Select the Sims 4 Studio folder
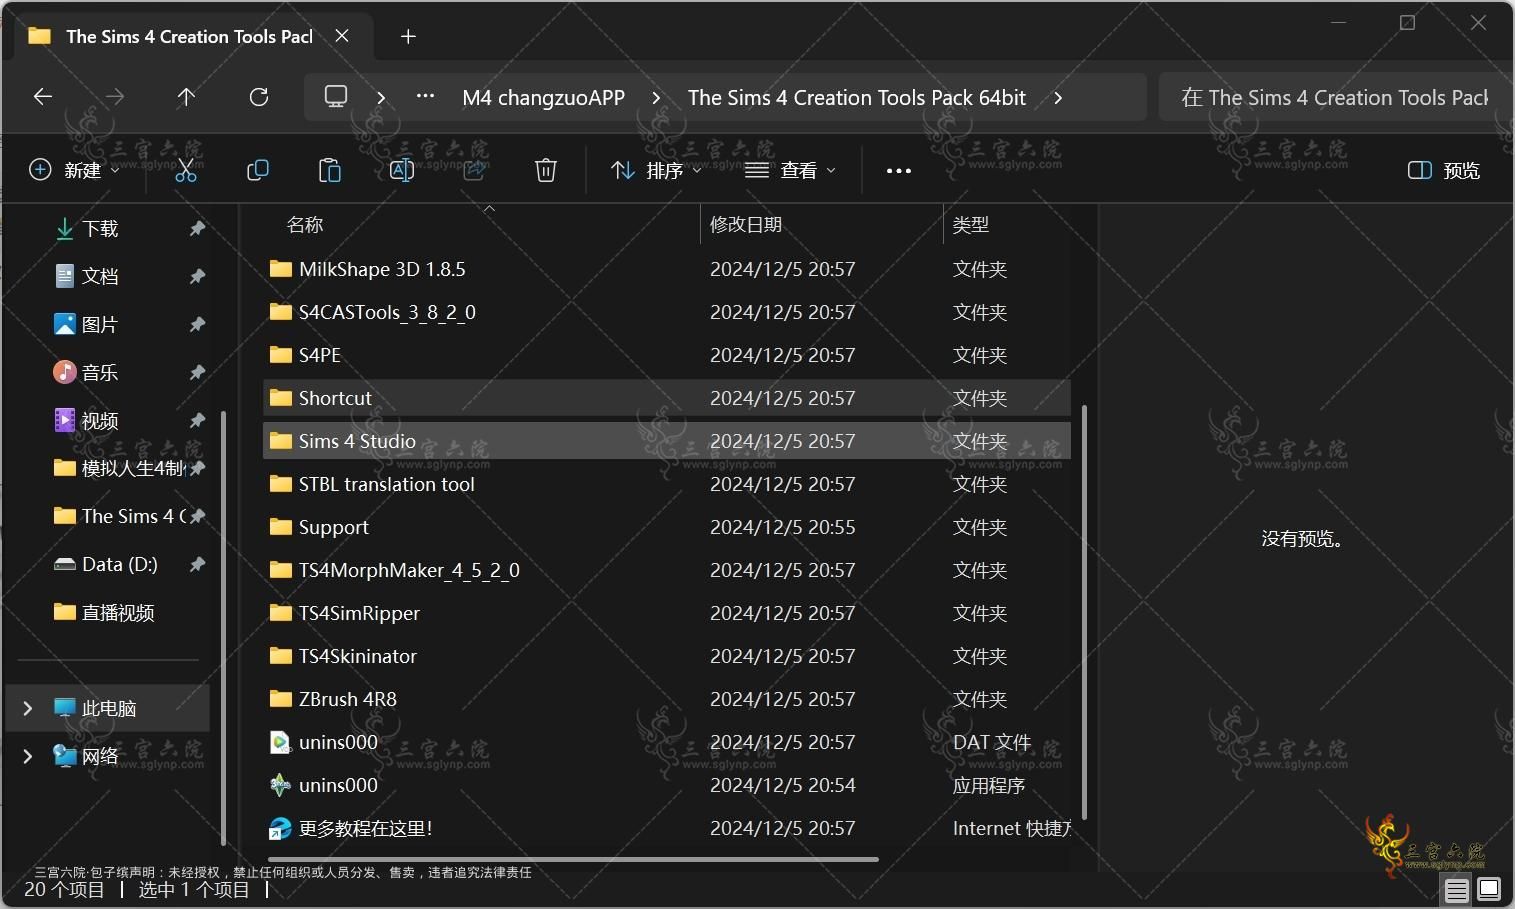 pyautogui.click(x=667, y=441)
